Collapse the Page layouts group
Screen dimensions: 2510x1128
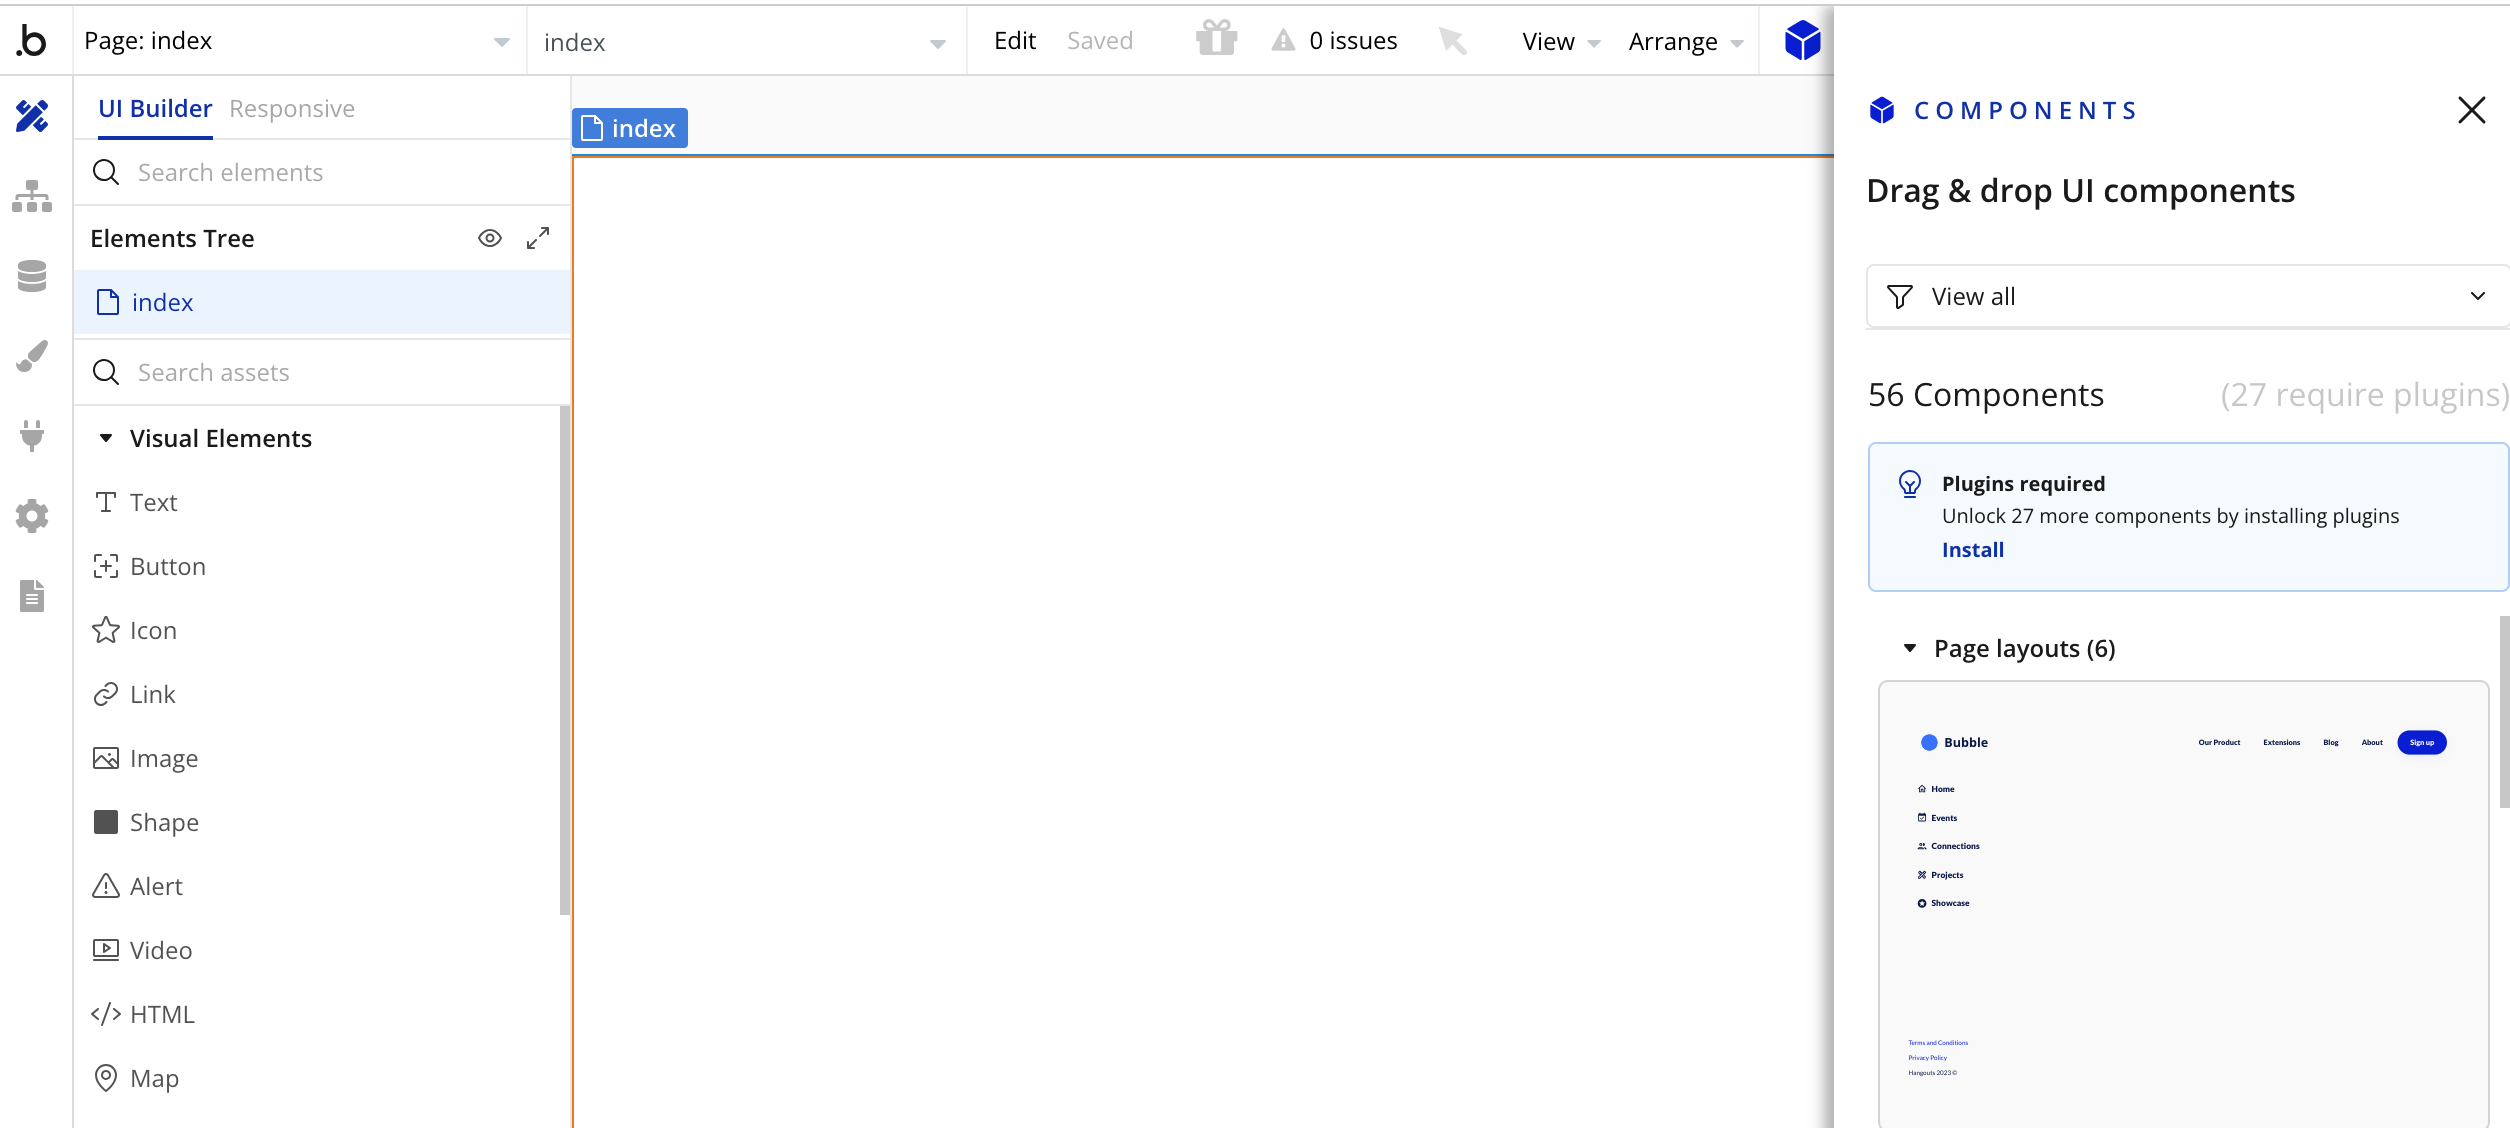coord(1910,649)
